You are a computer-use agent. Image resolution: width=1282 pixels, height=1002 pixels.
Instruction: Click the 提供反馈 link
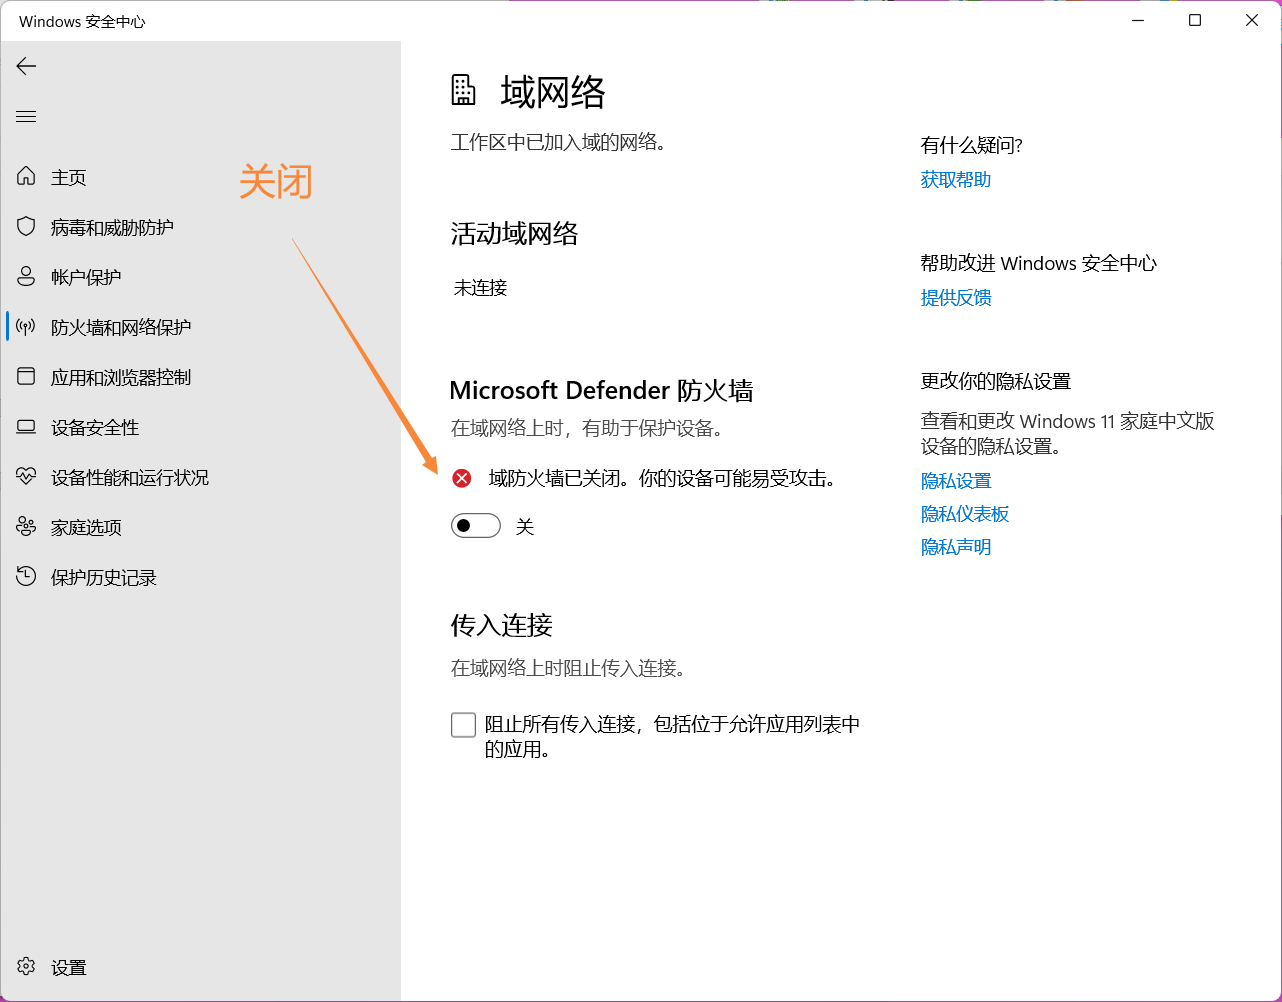pos(956,297)
